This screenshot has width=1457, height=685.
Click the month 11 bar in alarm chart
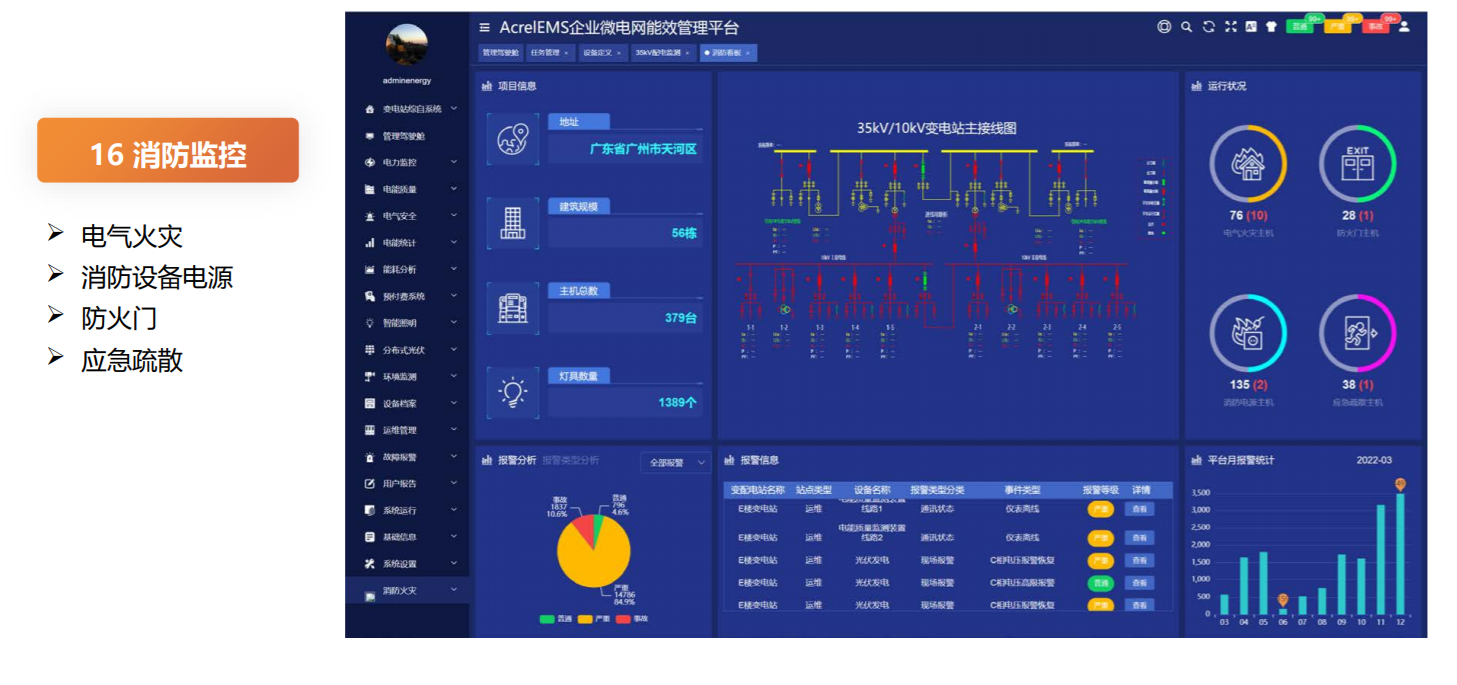point(1380,560)
